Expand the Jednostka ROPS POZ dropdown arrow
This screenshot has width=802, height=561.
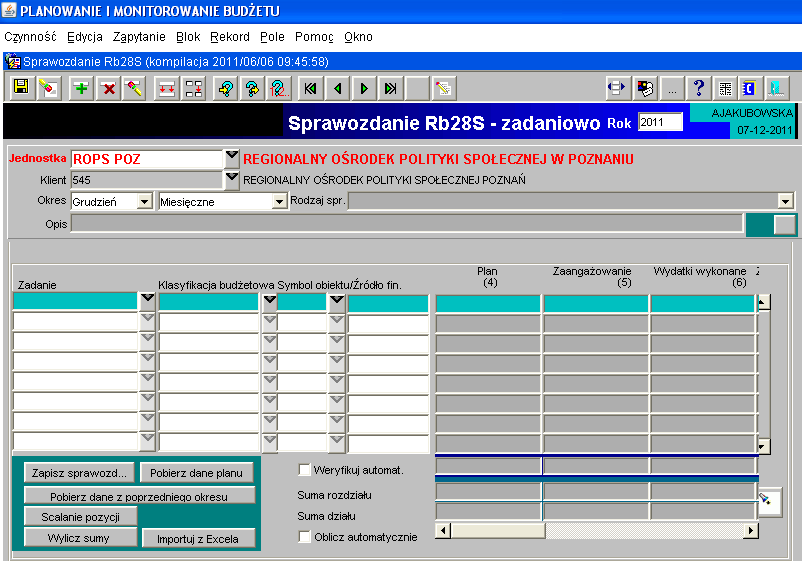pyautogui.click(x=232, y=158)
